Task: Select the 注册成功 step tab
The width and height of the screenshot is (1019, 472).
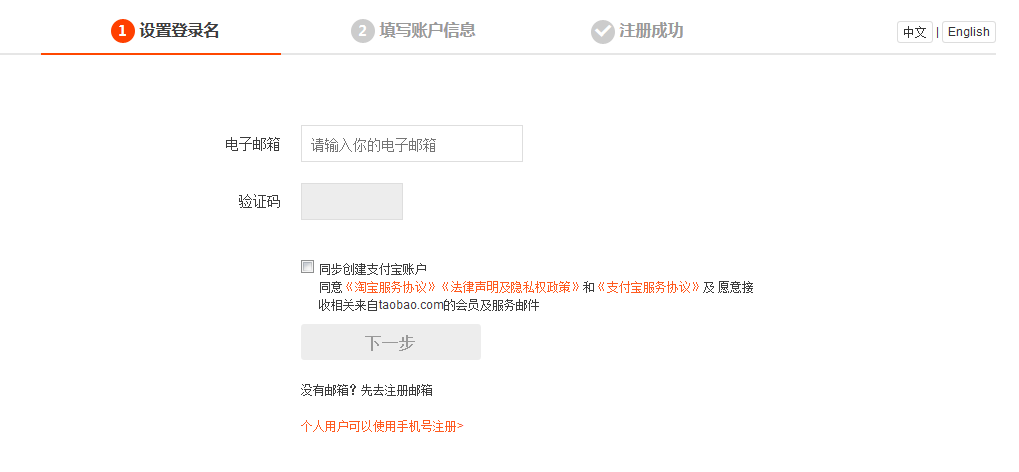Action: [651, 31]
